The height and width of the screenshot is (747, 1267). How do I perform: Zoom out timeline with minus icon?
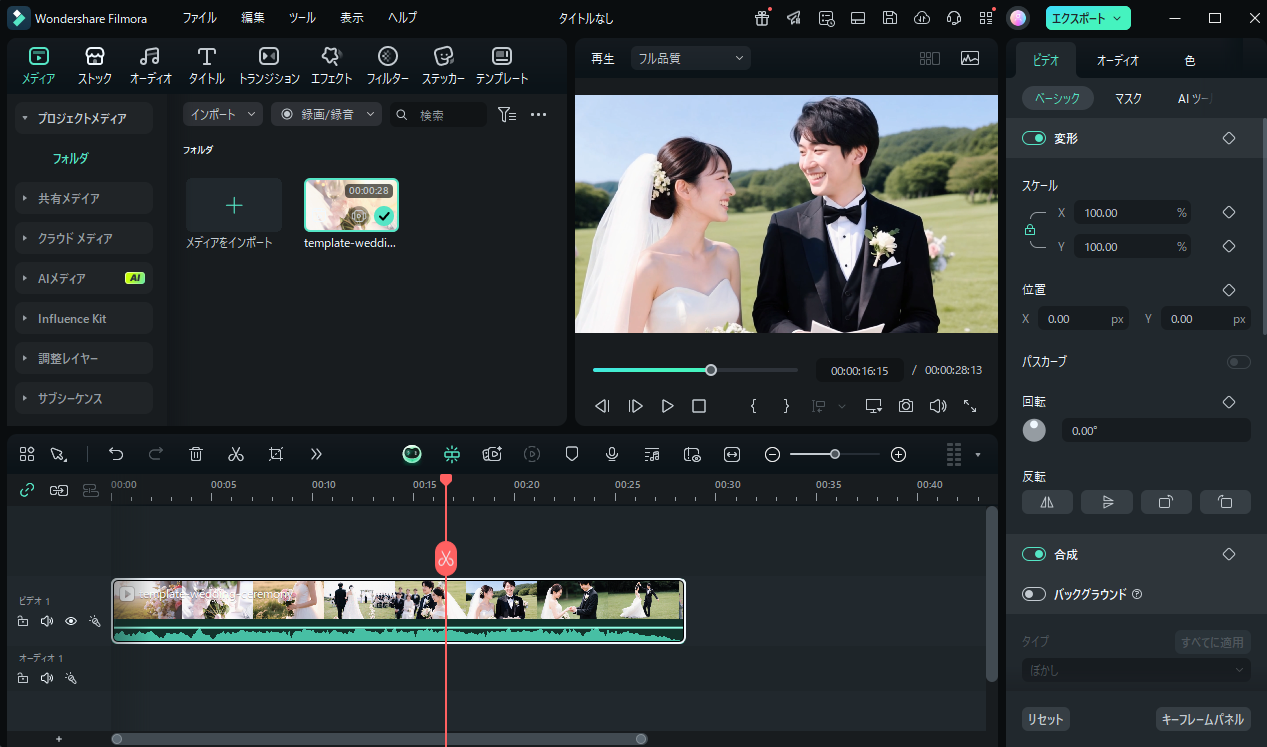(772, 454)
